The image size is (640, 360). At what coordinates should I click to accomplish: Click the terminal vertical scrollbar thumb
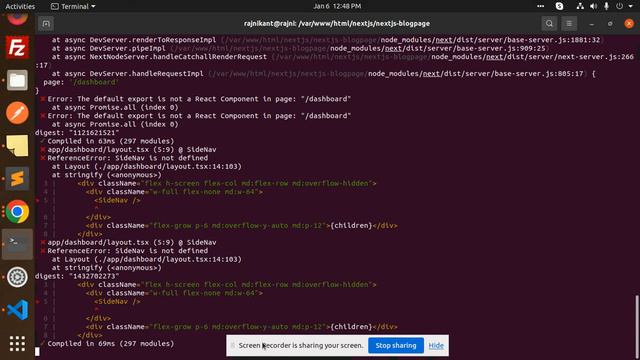(636, 322)
